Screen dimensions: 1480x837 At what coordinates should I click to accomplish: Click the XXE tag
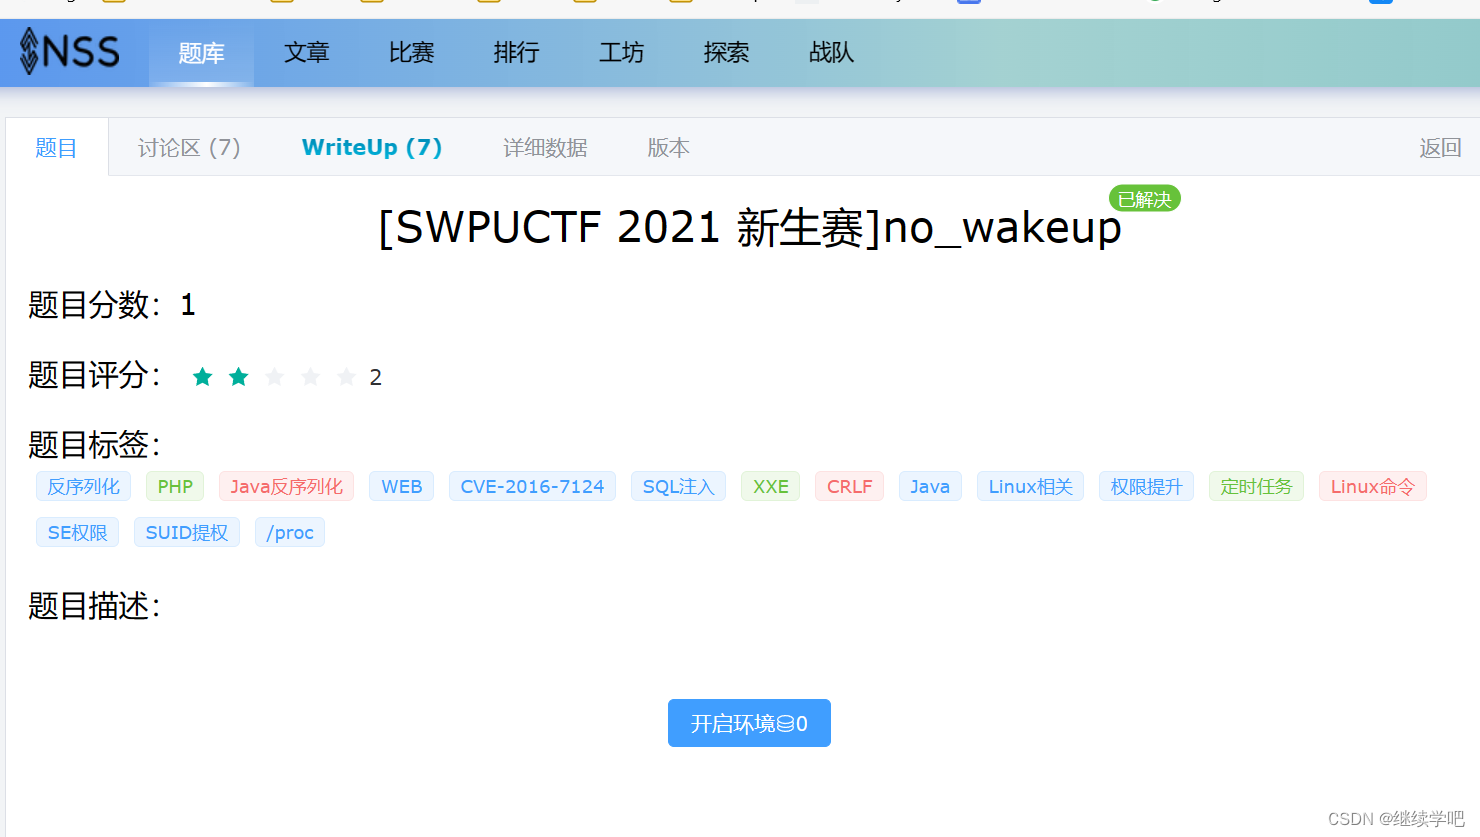tap(770, 487)
